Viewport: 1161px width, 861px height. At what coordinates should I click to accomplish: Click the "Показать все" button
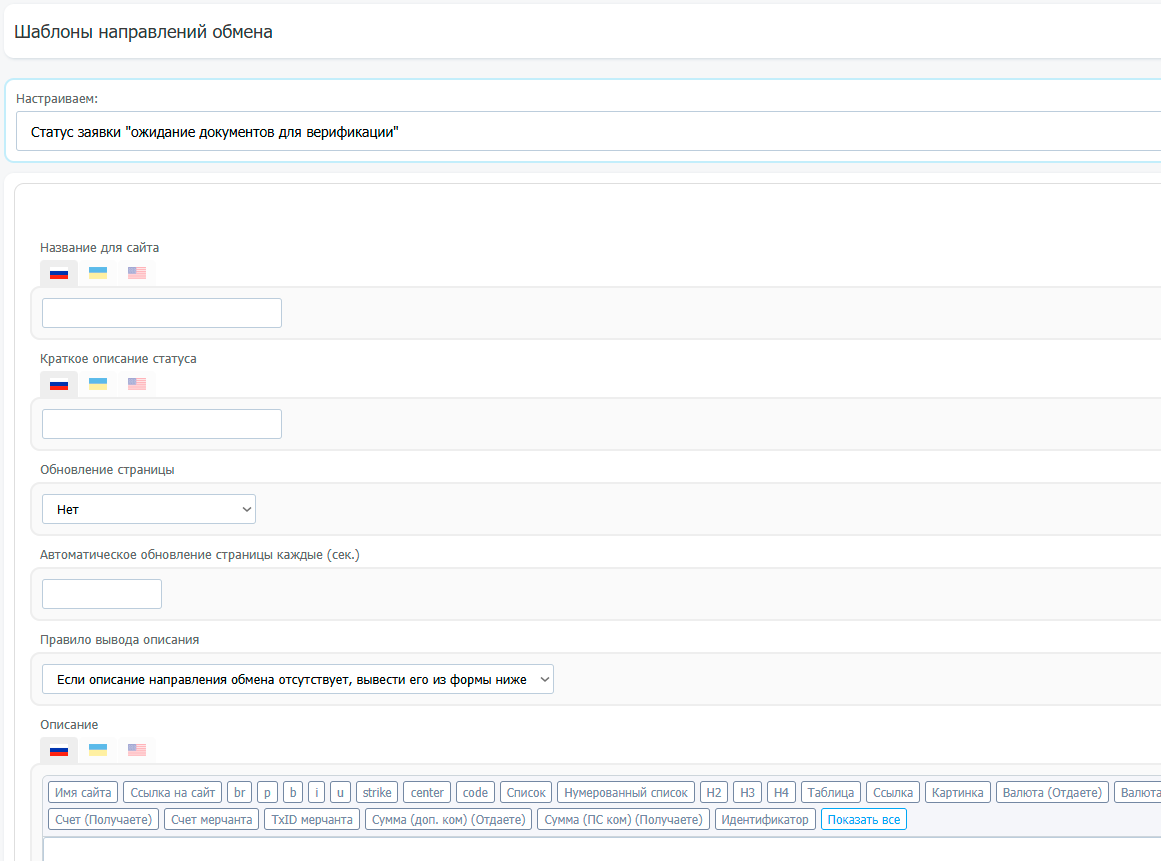[863, 820]
